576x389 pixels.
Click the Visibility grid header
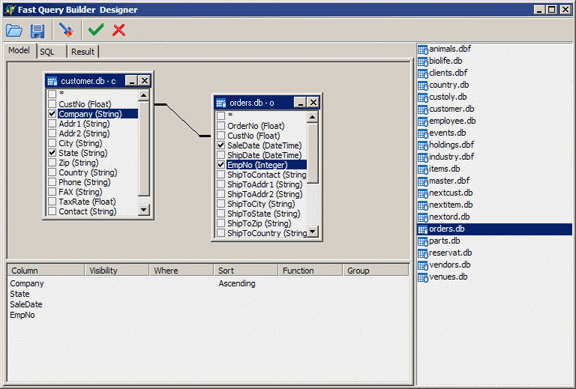tap(117, 270)
